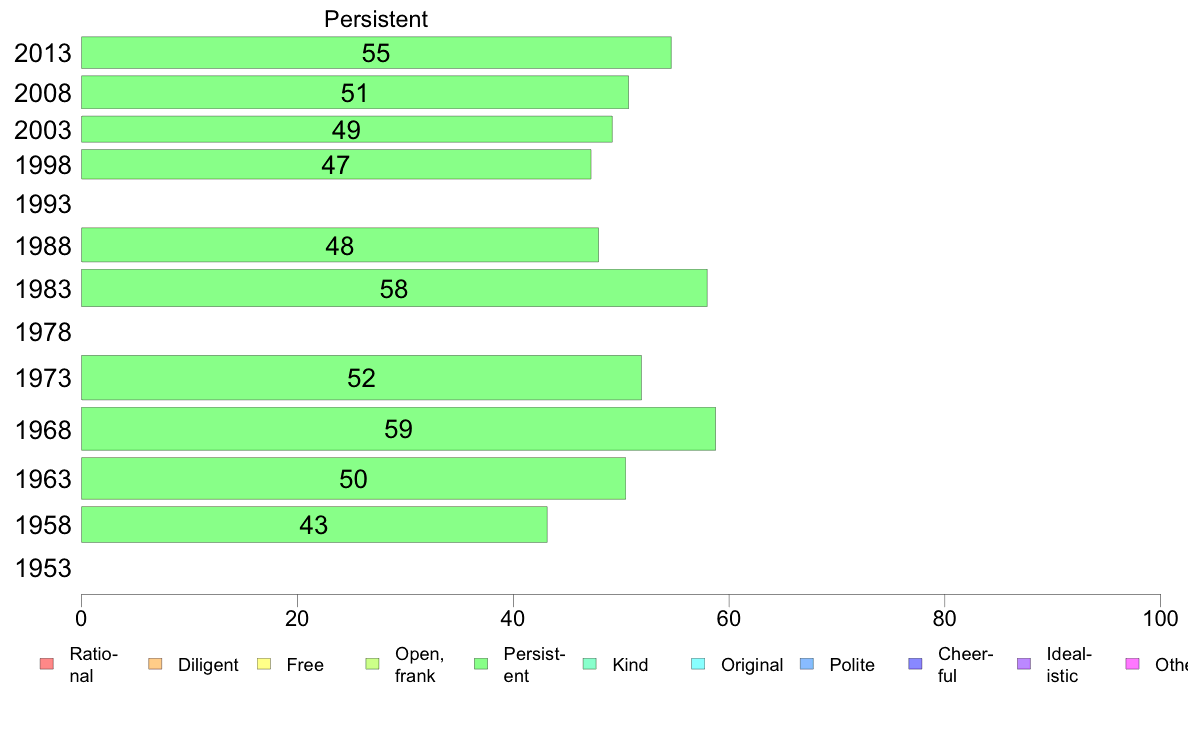Click the 1958 bar labeled 43
Screen dimensions: 1188x736
point(314,525)
